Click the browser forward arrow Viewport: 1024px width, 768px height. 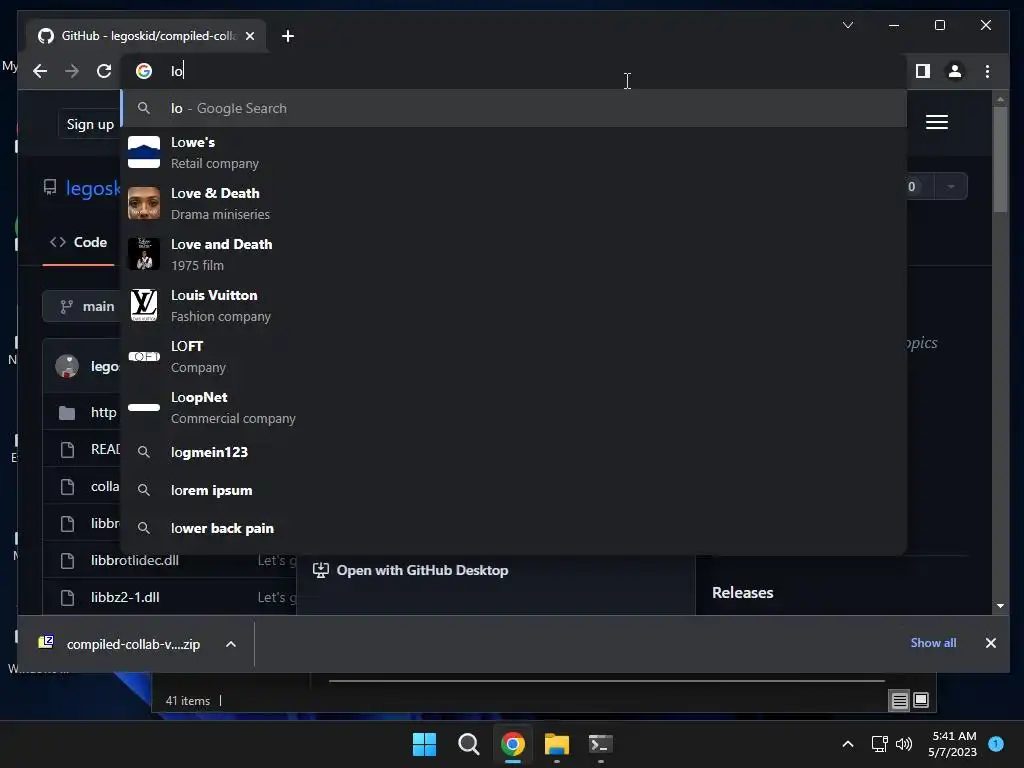pyautogui.click(x=72, y=71)
